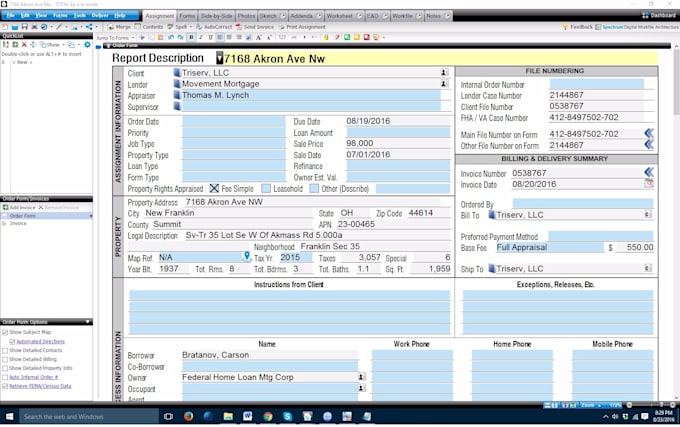680x427 pixels.
Task: Click the Auto Internal Order # link
Action: (x=33, y=377)
